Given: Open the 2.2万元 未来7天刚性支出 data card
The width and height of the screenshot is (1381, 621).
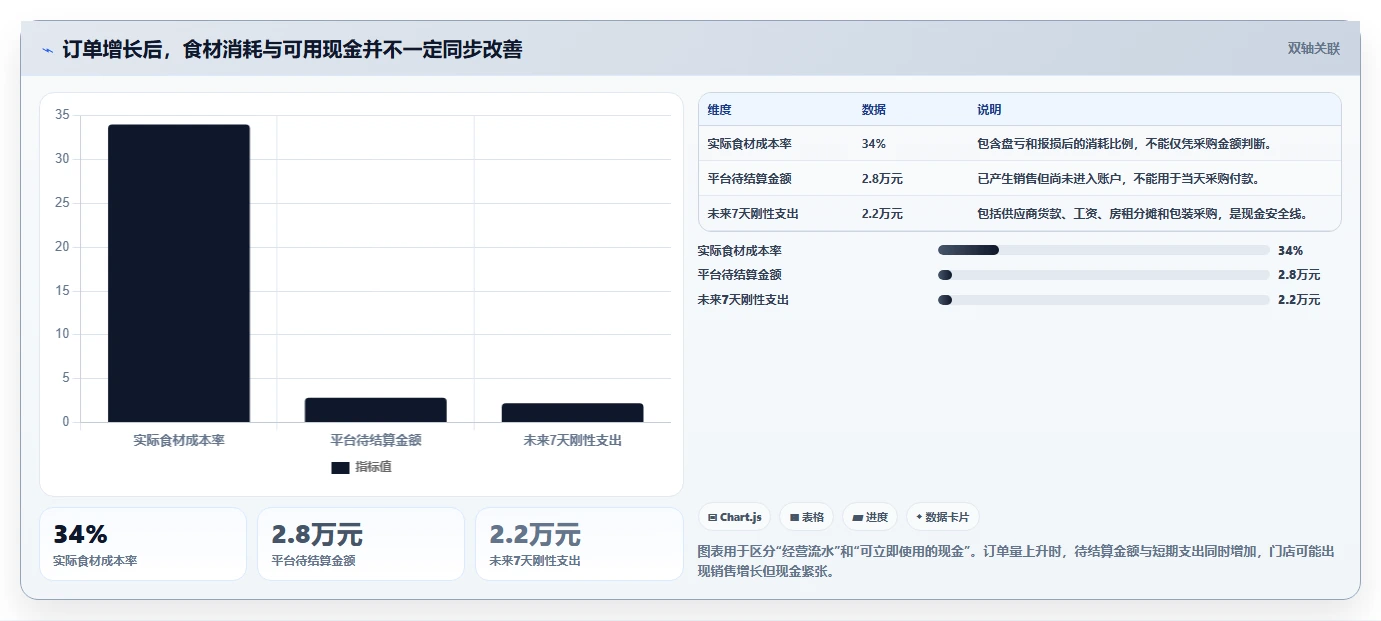Looking at the screenshot, I should [x=579, y=544].
